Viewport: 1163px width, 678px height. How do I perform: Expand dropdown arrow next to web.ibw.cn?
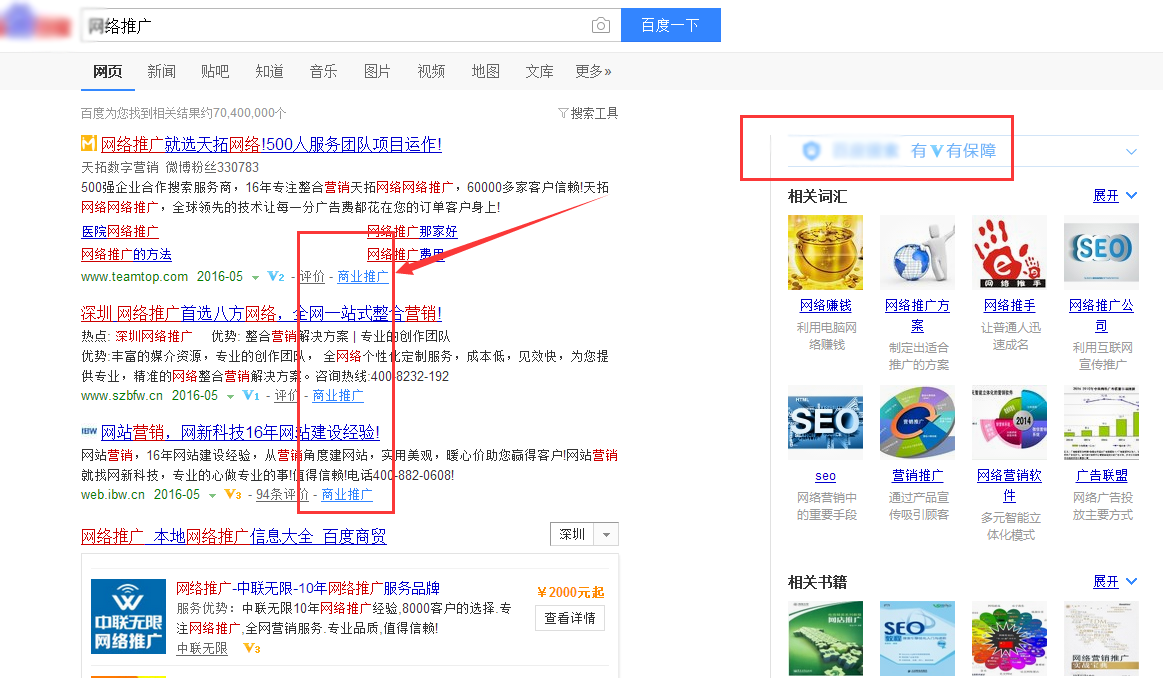[x=212, y=496]
